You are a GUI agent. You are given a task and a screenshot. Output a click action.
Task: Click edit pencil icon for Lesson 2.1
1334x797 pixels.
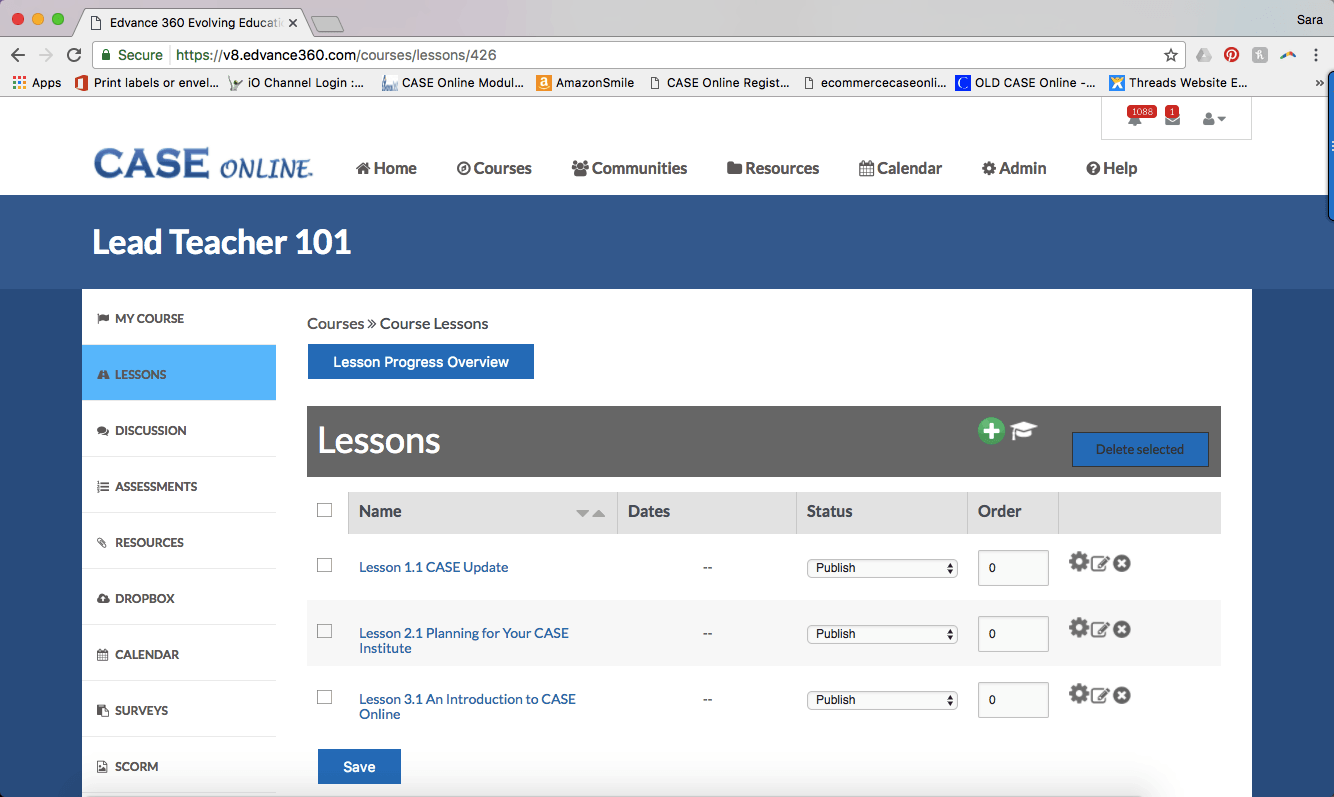point(1100,629)
